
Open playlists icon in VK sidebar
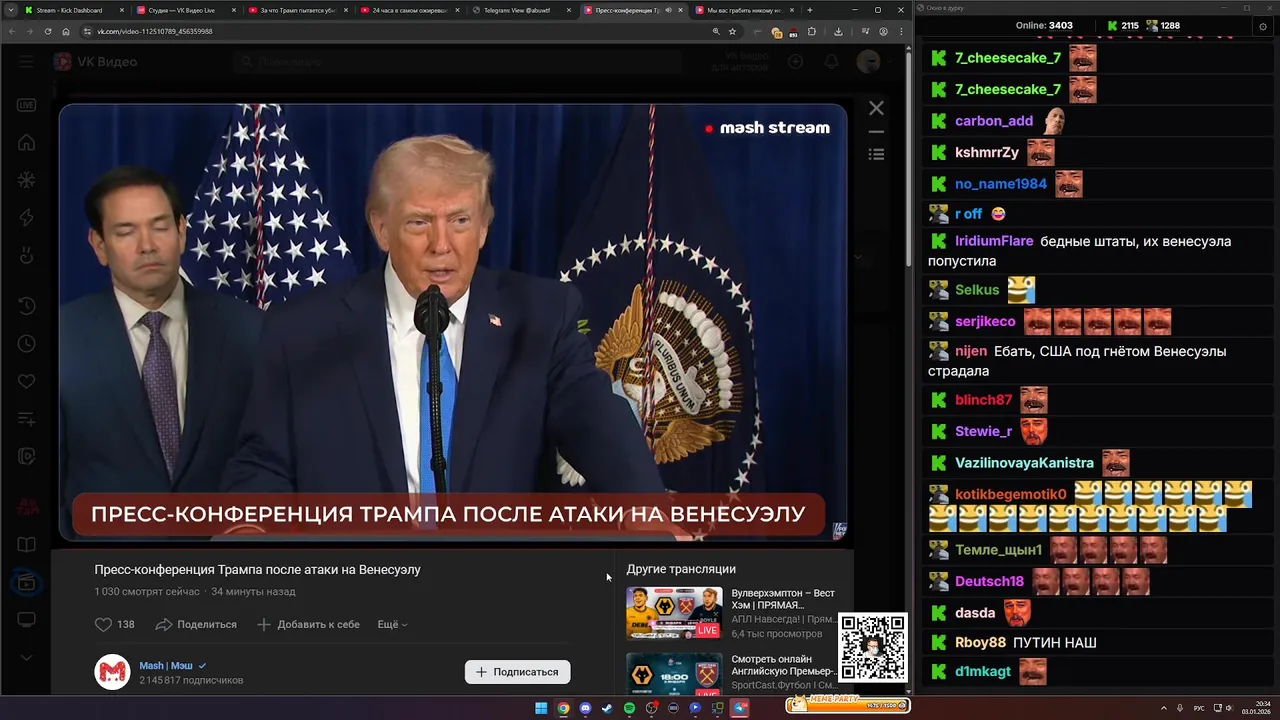coord(27,419)
